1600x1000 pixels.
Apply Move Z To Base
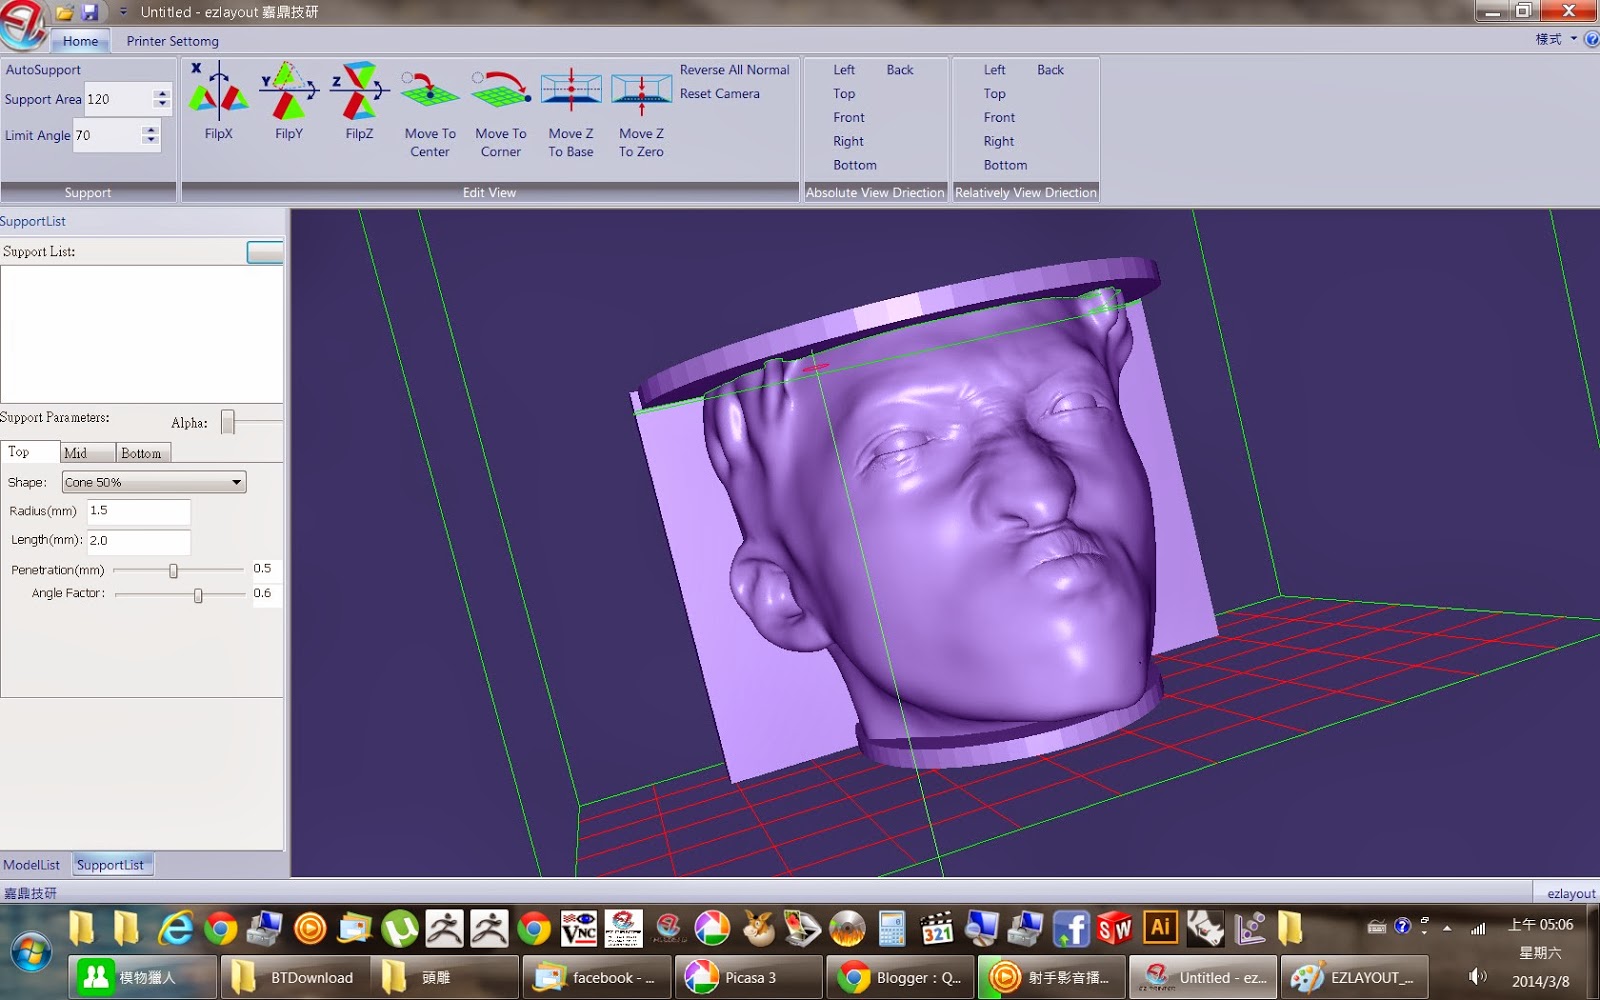coord(571,113)
